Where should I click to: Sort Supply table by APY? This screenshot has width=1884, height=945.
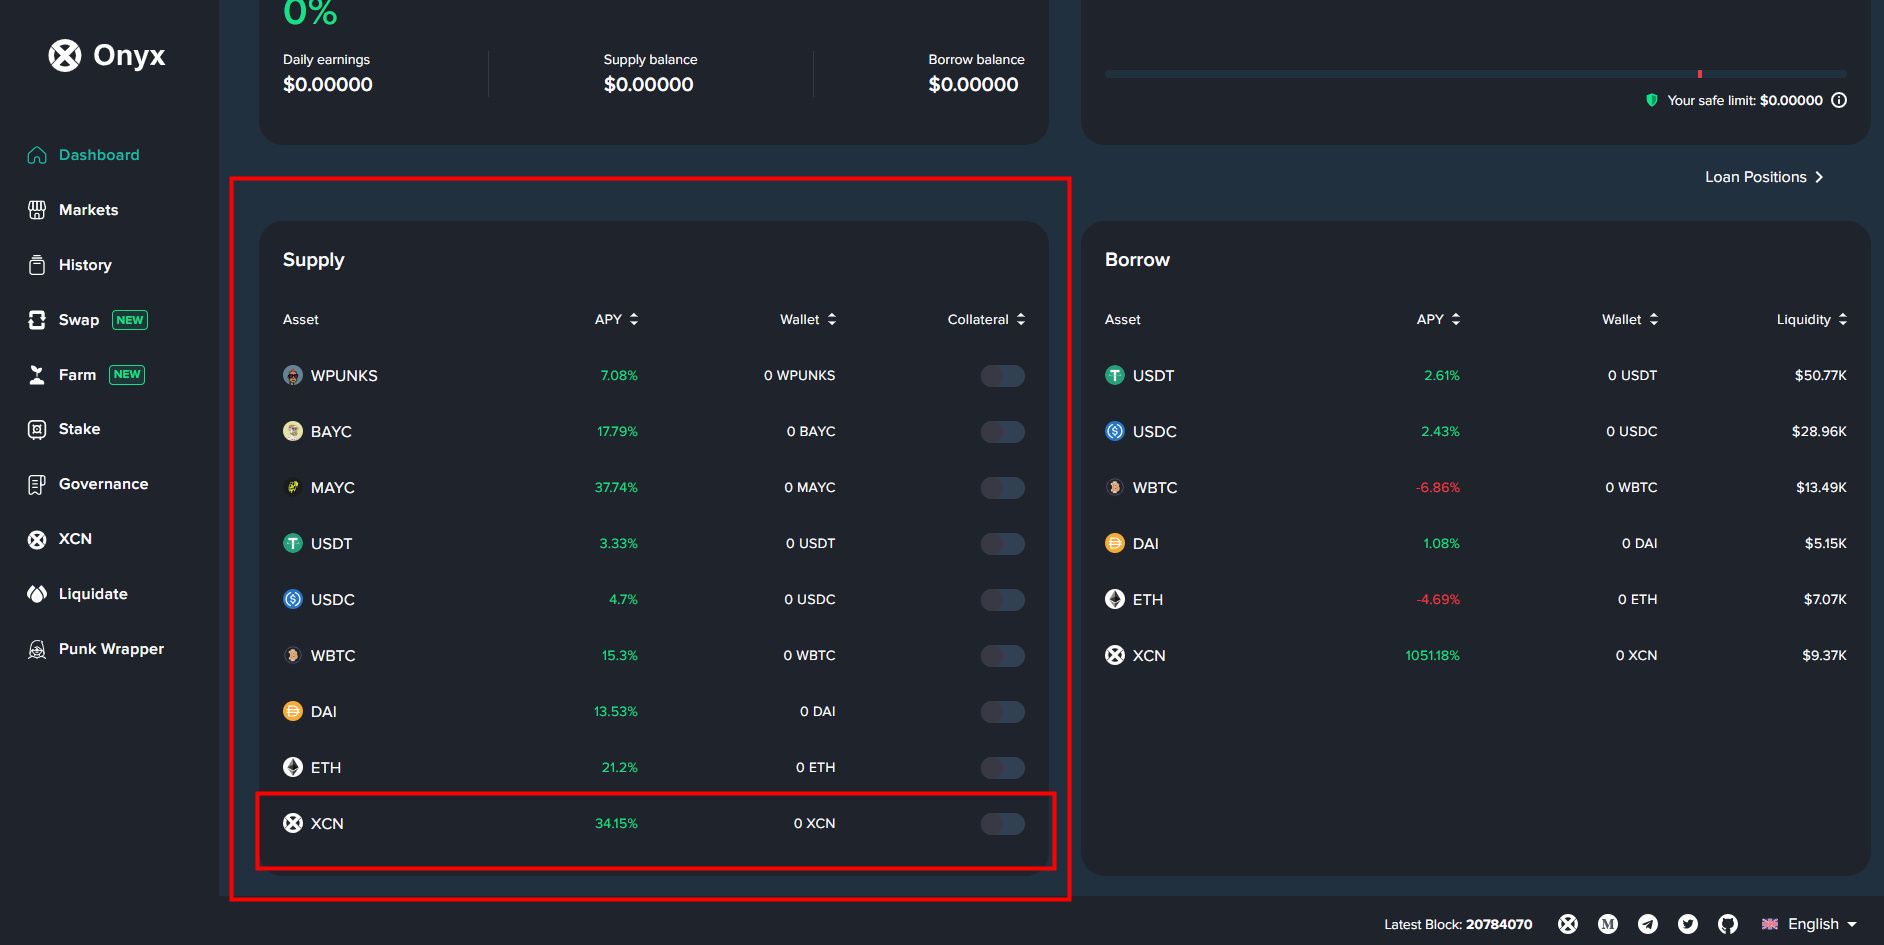coord(616,319)
